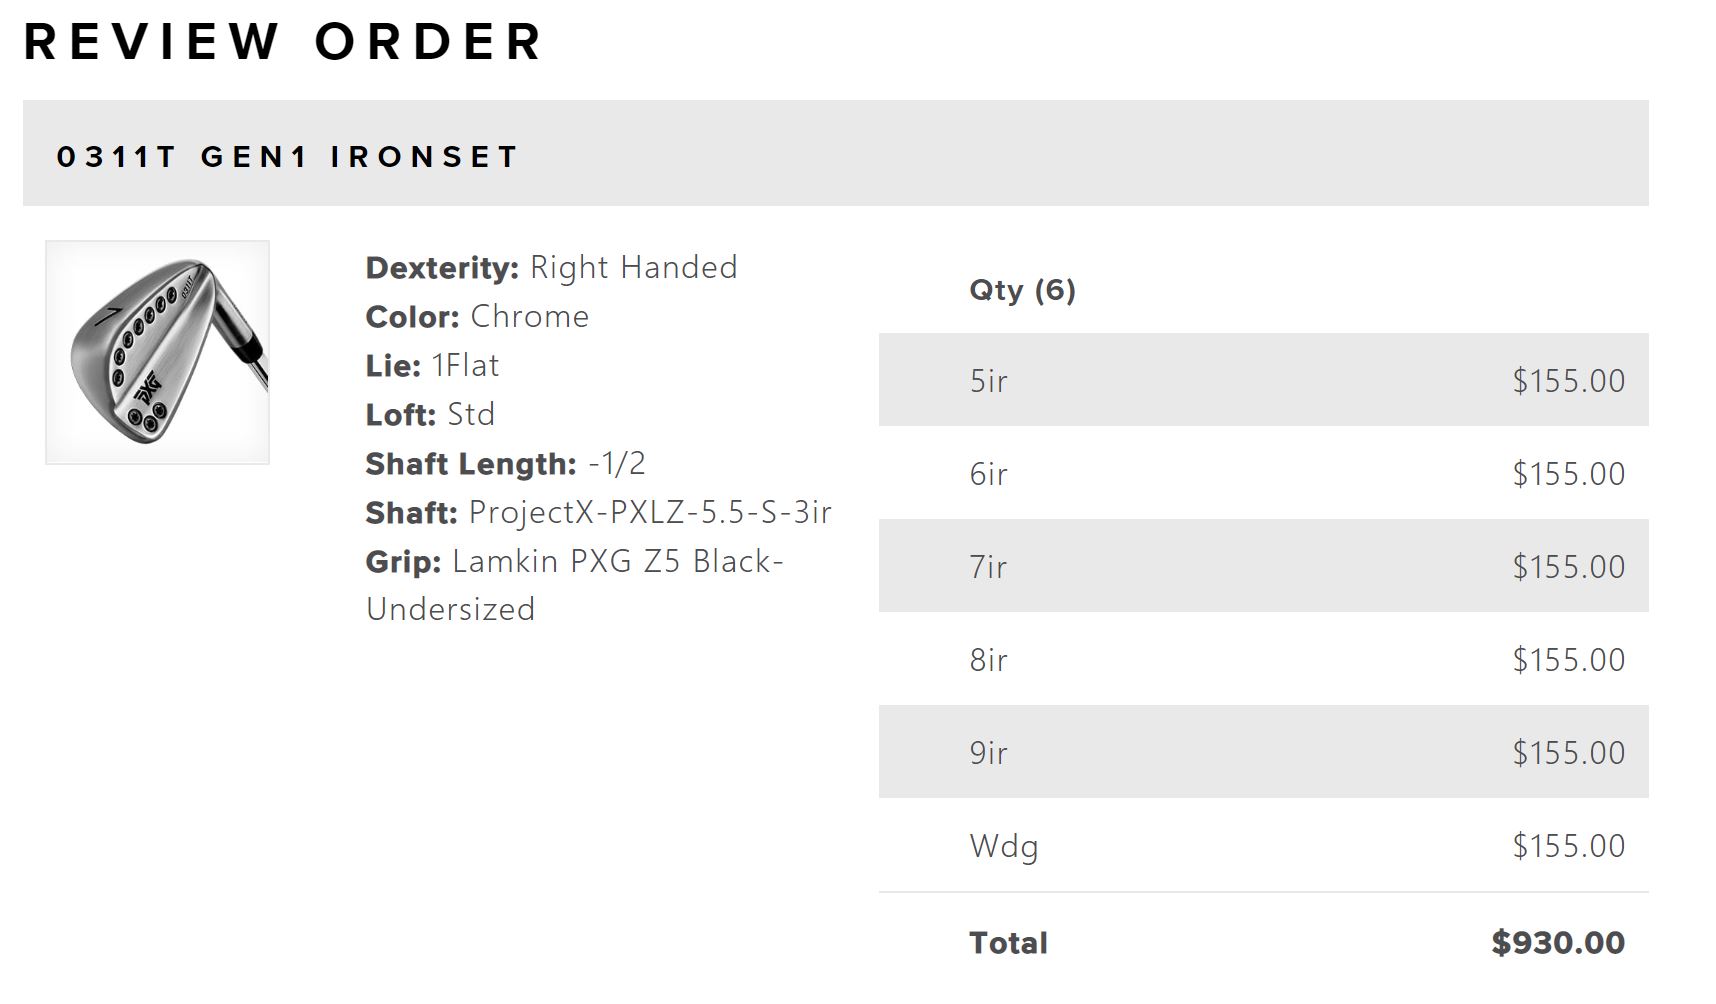Click the ProjectX-PXLZ-5.5-S-3ir shaft text
Image resolution: width=1716 pixels, height=1004 pixels.
pyautogui.click(x=649, y=512)
